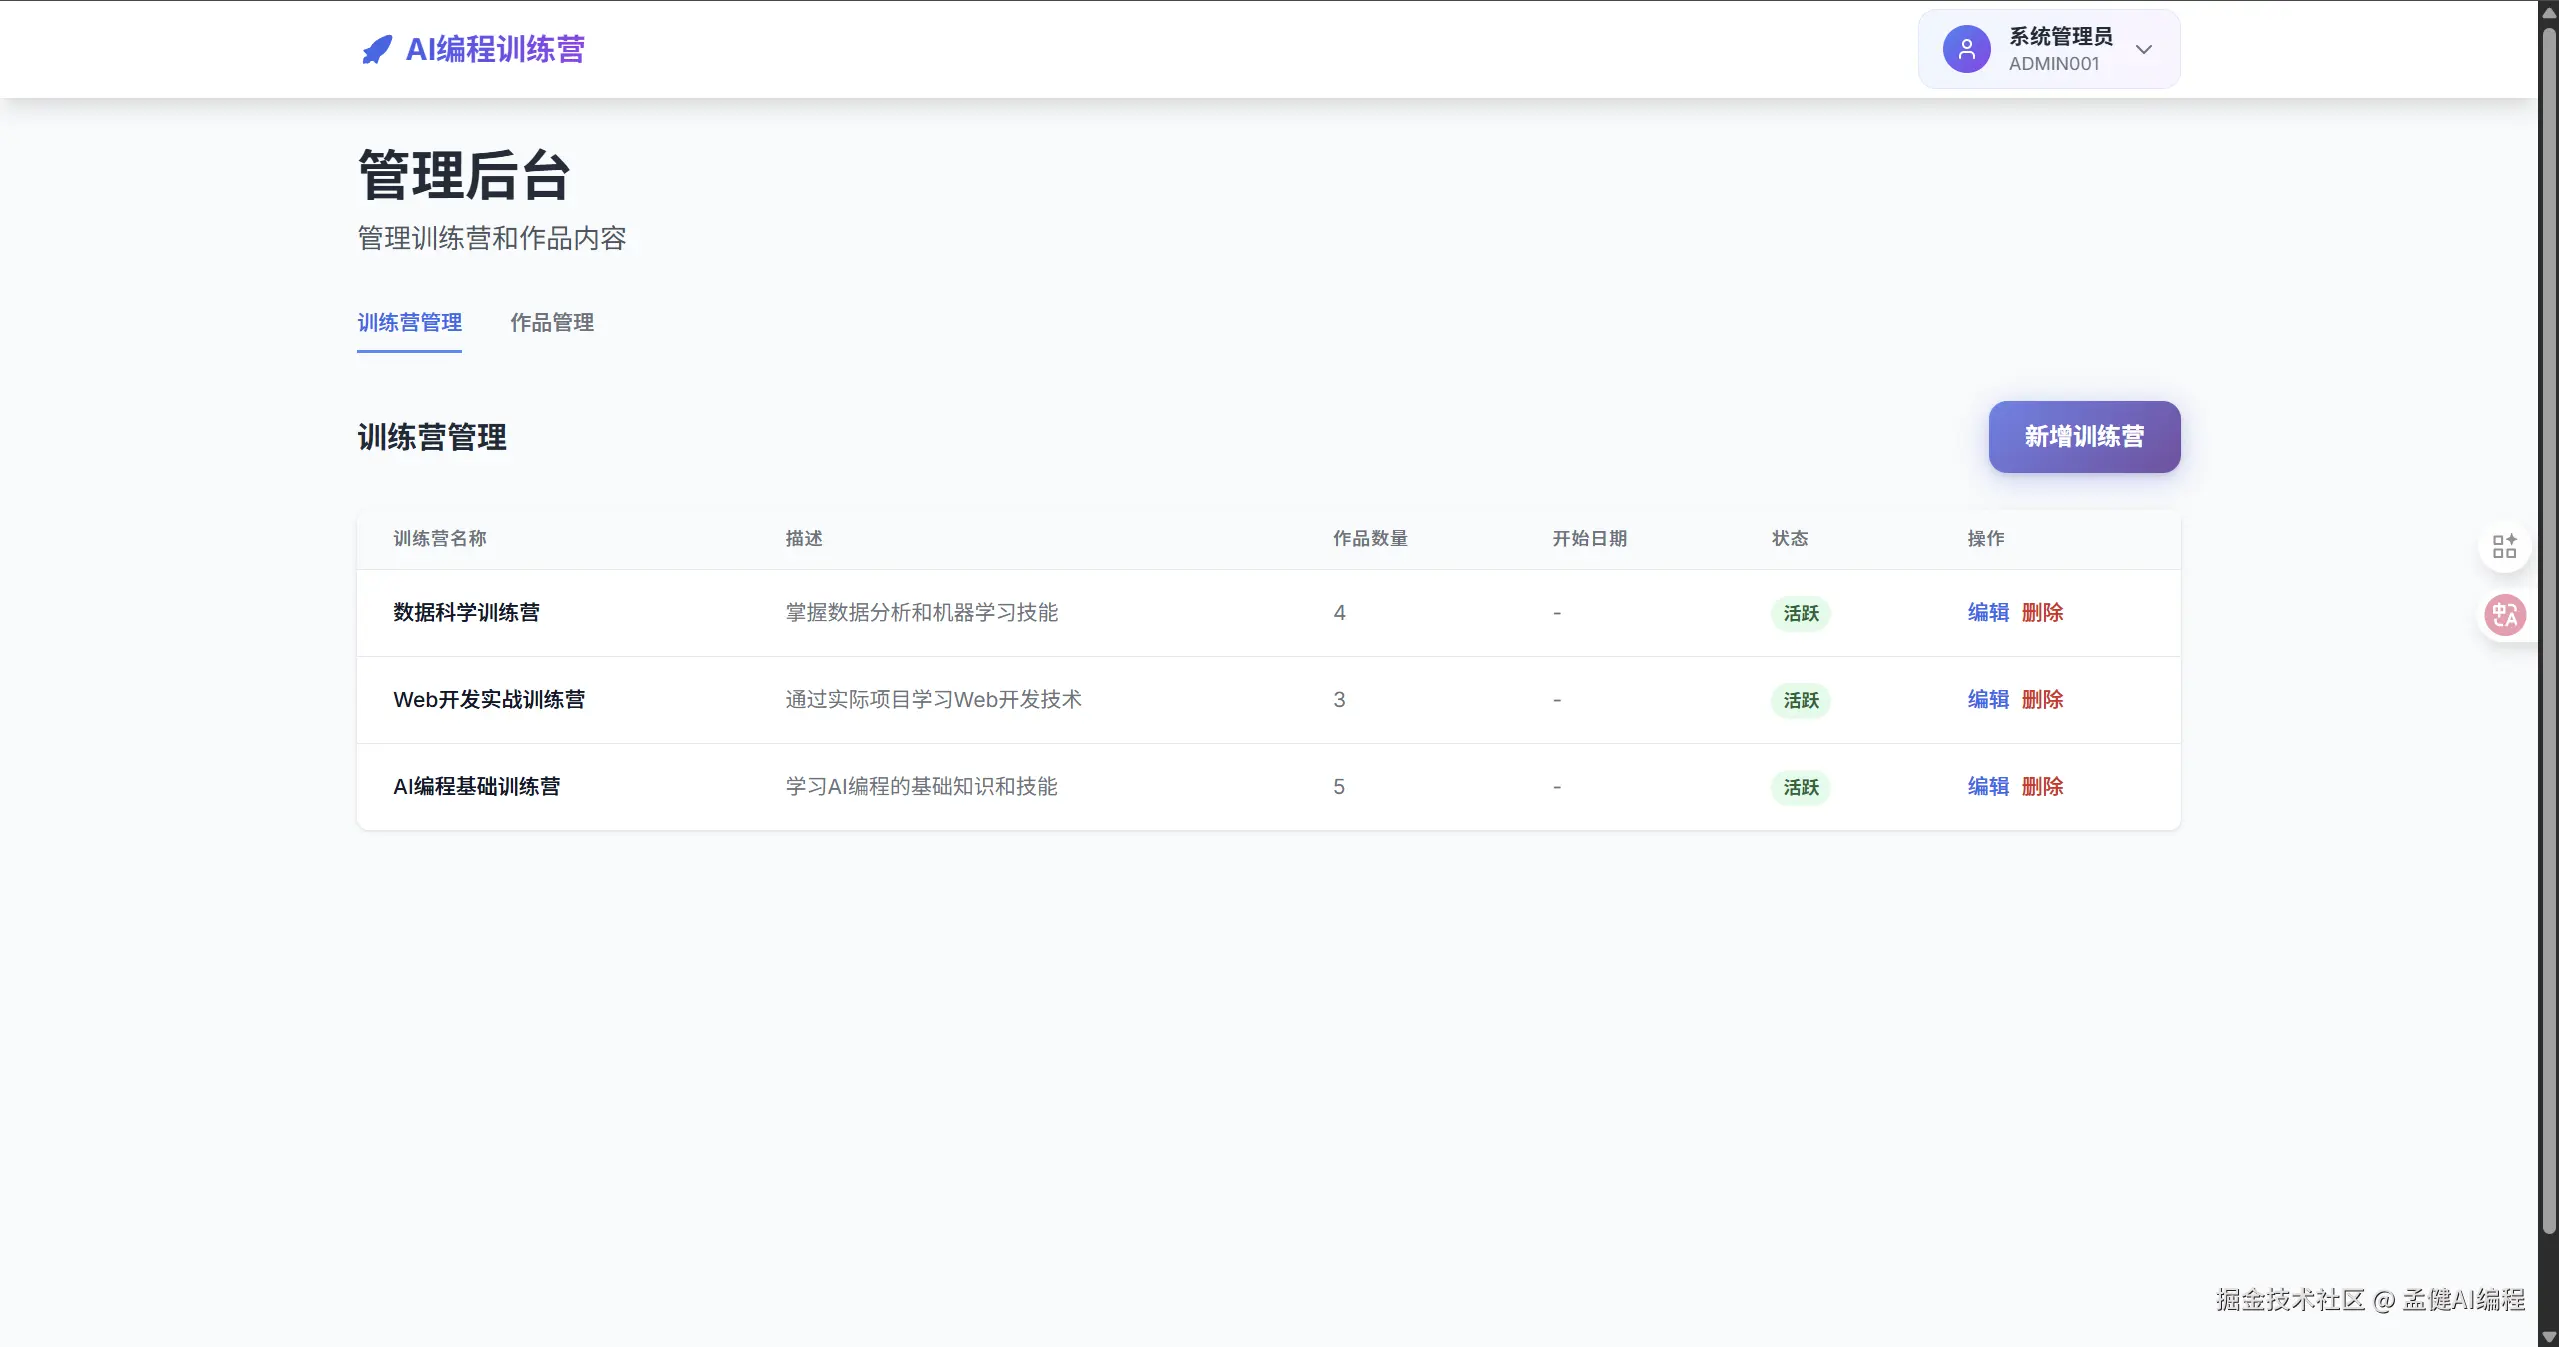
Task: Edit the 数据科学训练营 row
Action: [x=1988, y=613]
